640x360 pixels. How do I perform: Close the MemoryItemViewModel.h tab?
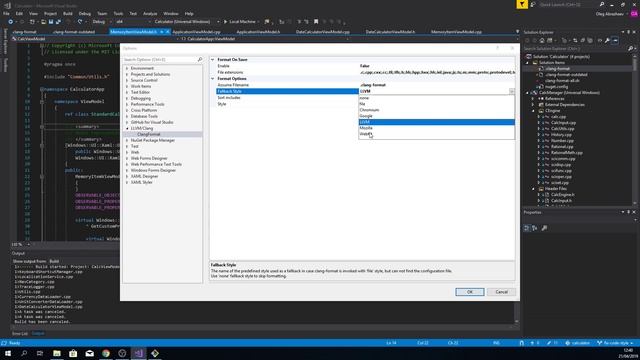167,31
